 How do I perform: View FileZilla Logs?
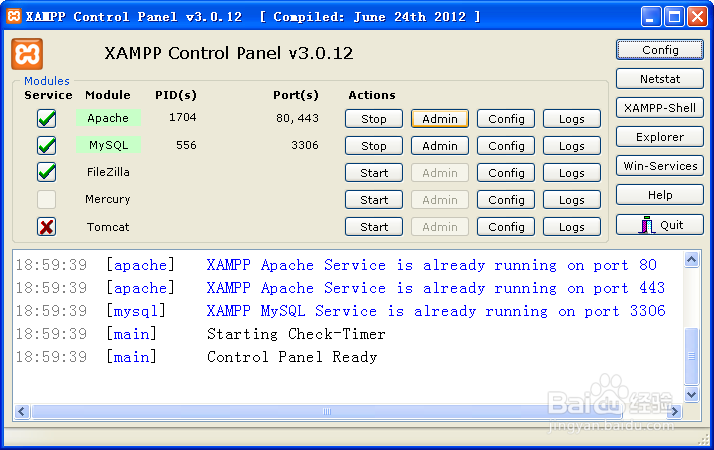tap(572, 173)
